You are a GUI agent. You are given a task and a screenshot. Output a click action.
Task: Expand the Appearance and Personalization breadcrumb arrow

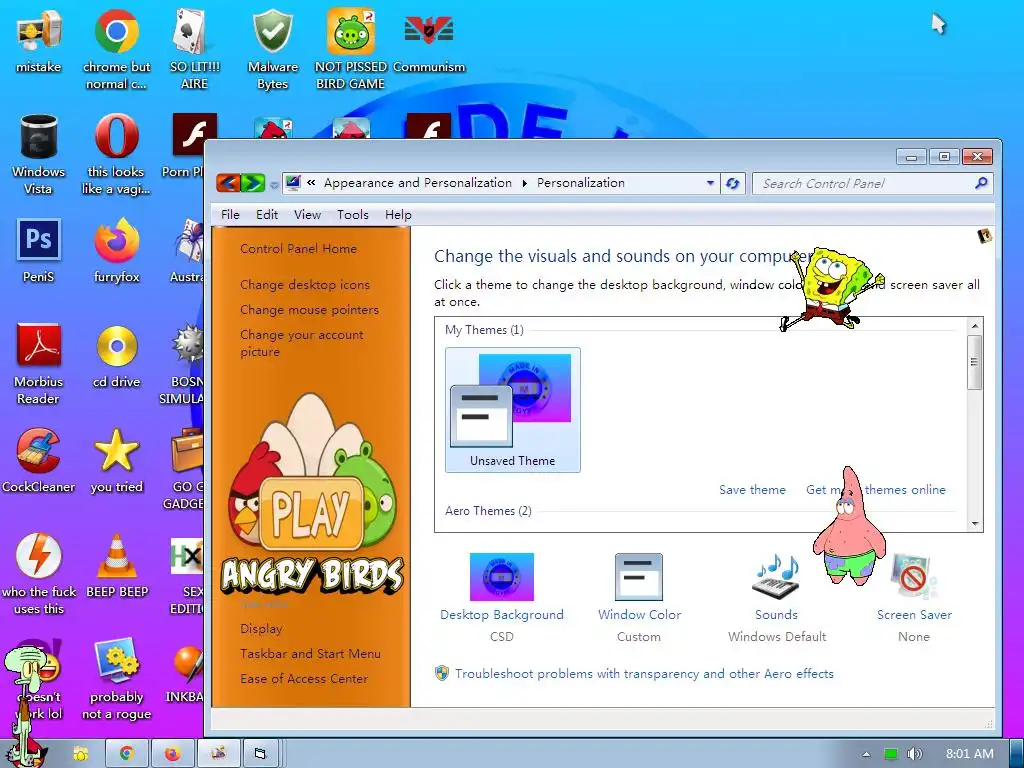click(x=524, y=184)
